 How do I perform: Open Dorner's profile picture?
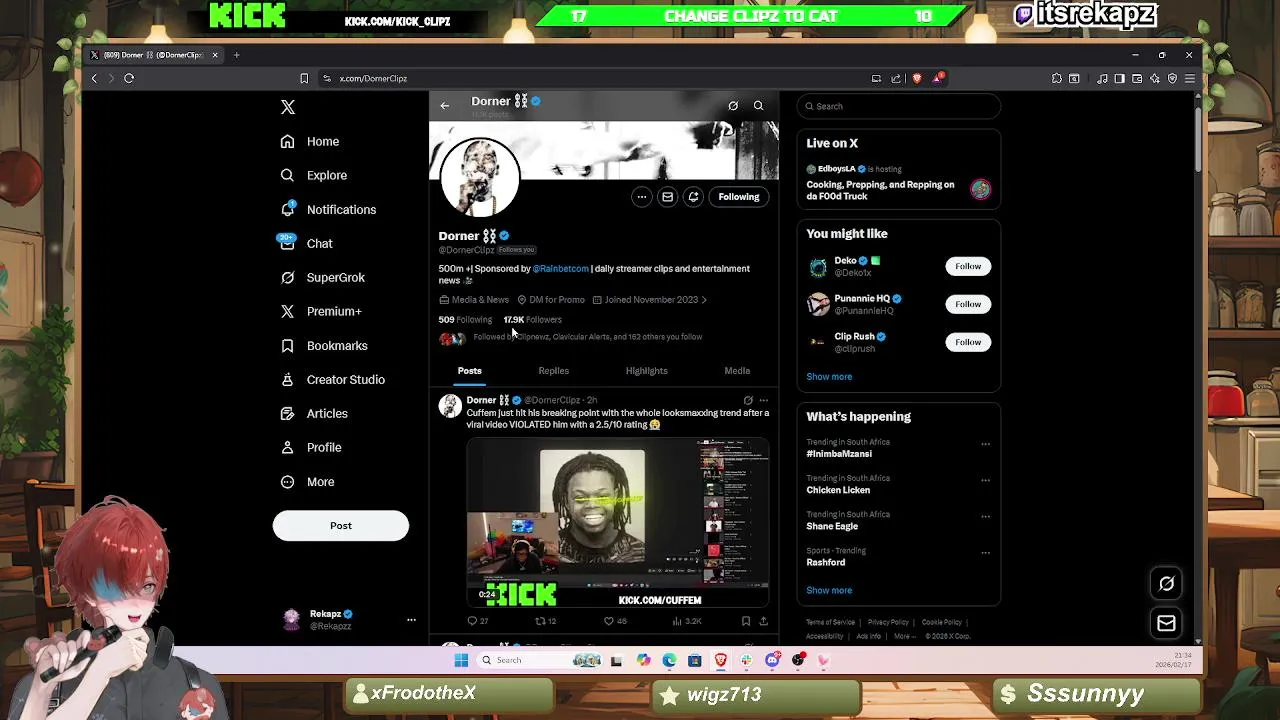coord(480,178)
